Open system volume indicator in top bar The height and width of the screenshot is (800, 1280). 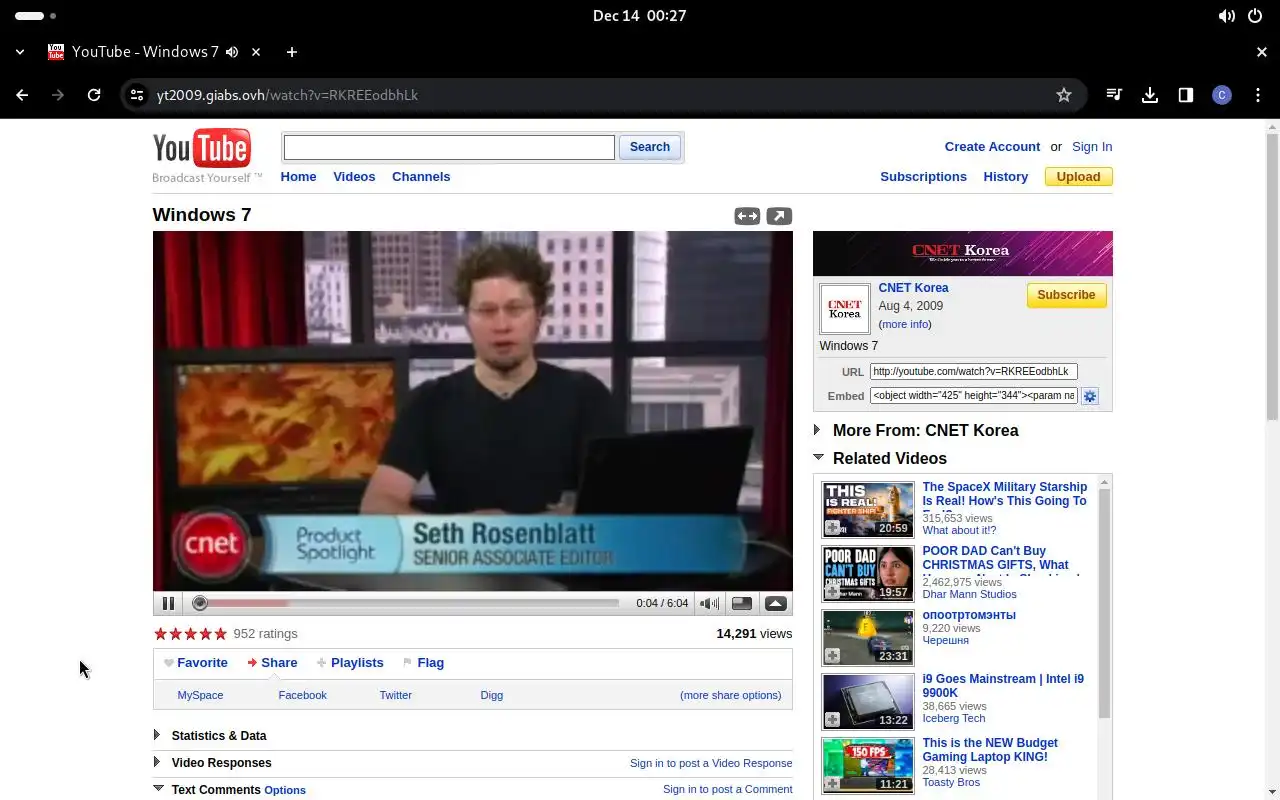click(x=1226, y=16)
